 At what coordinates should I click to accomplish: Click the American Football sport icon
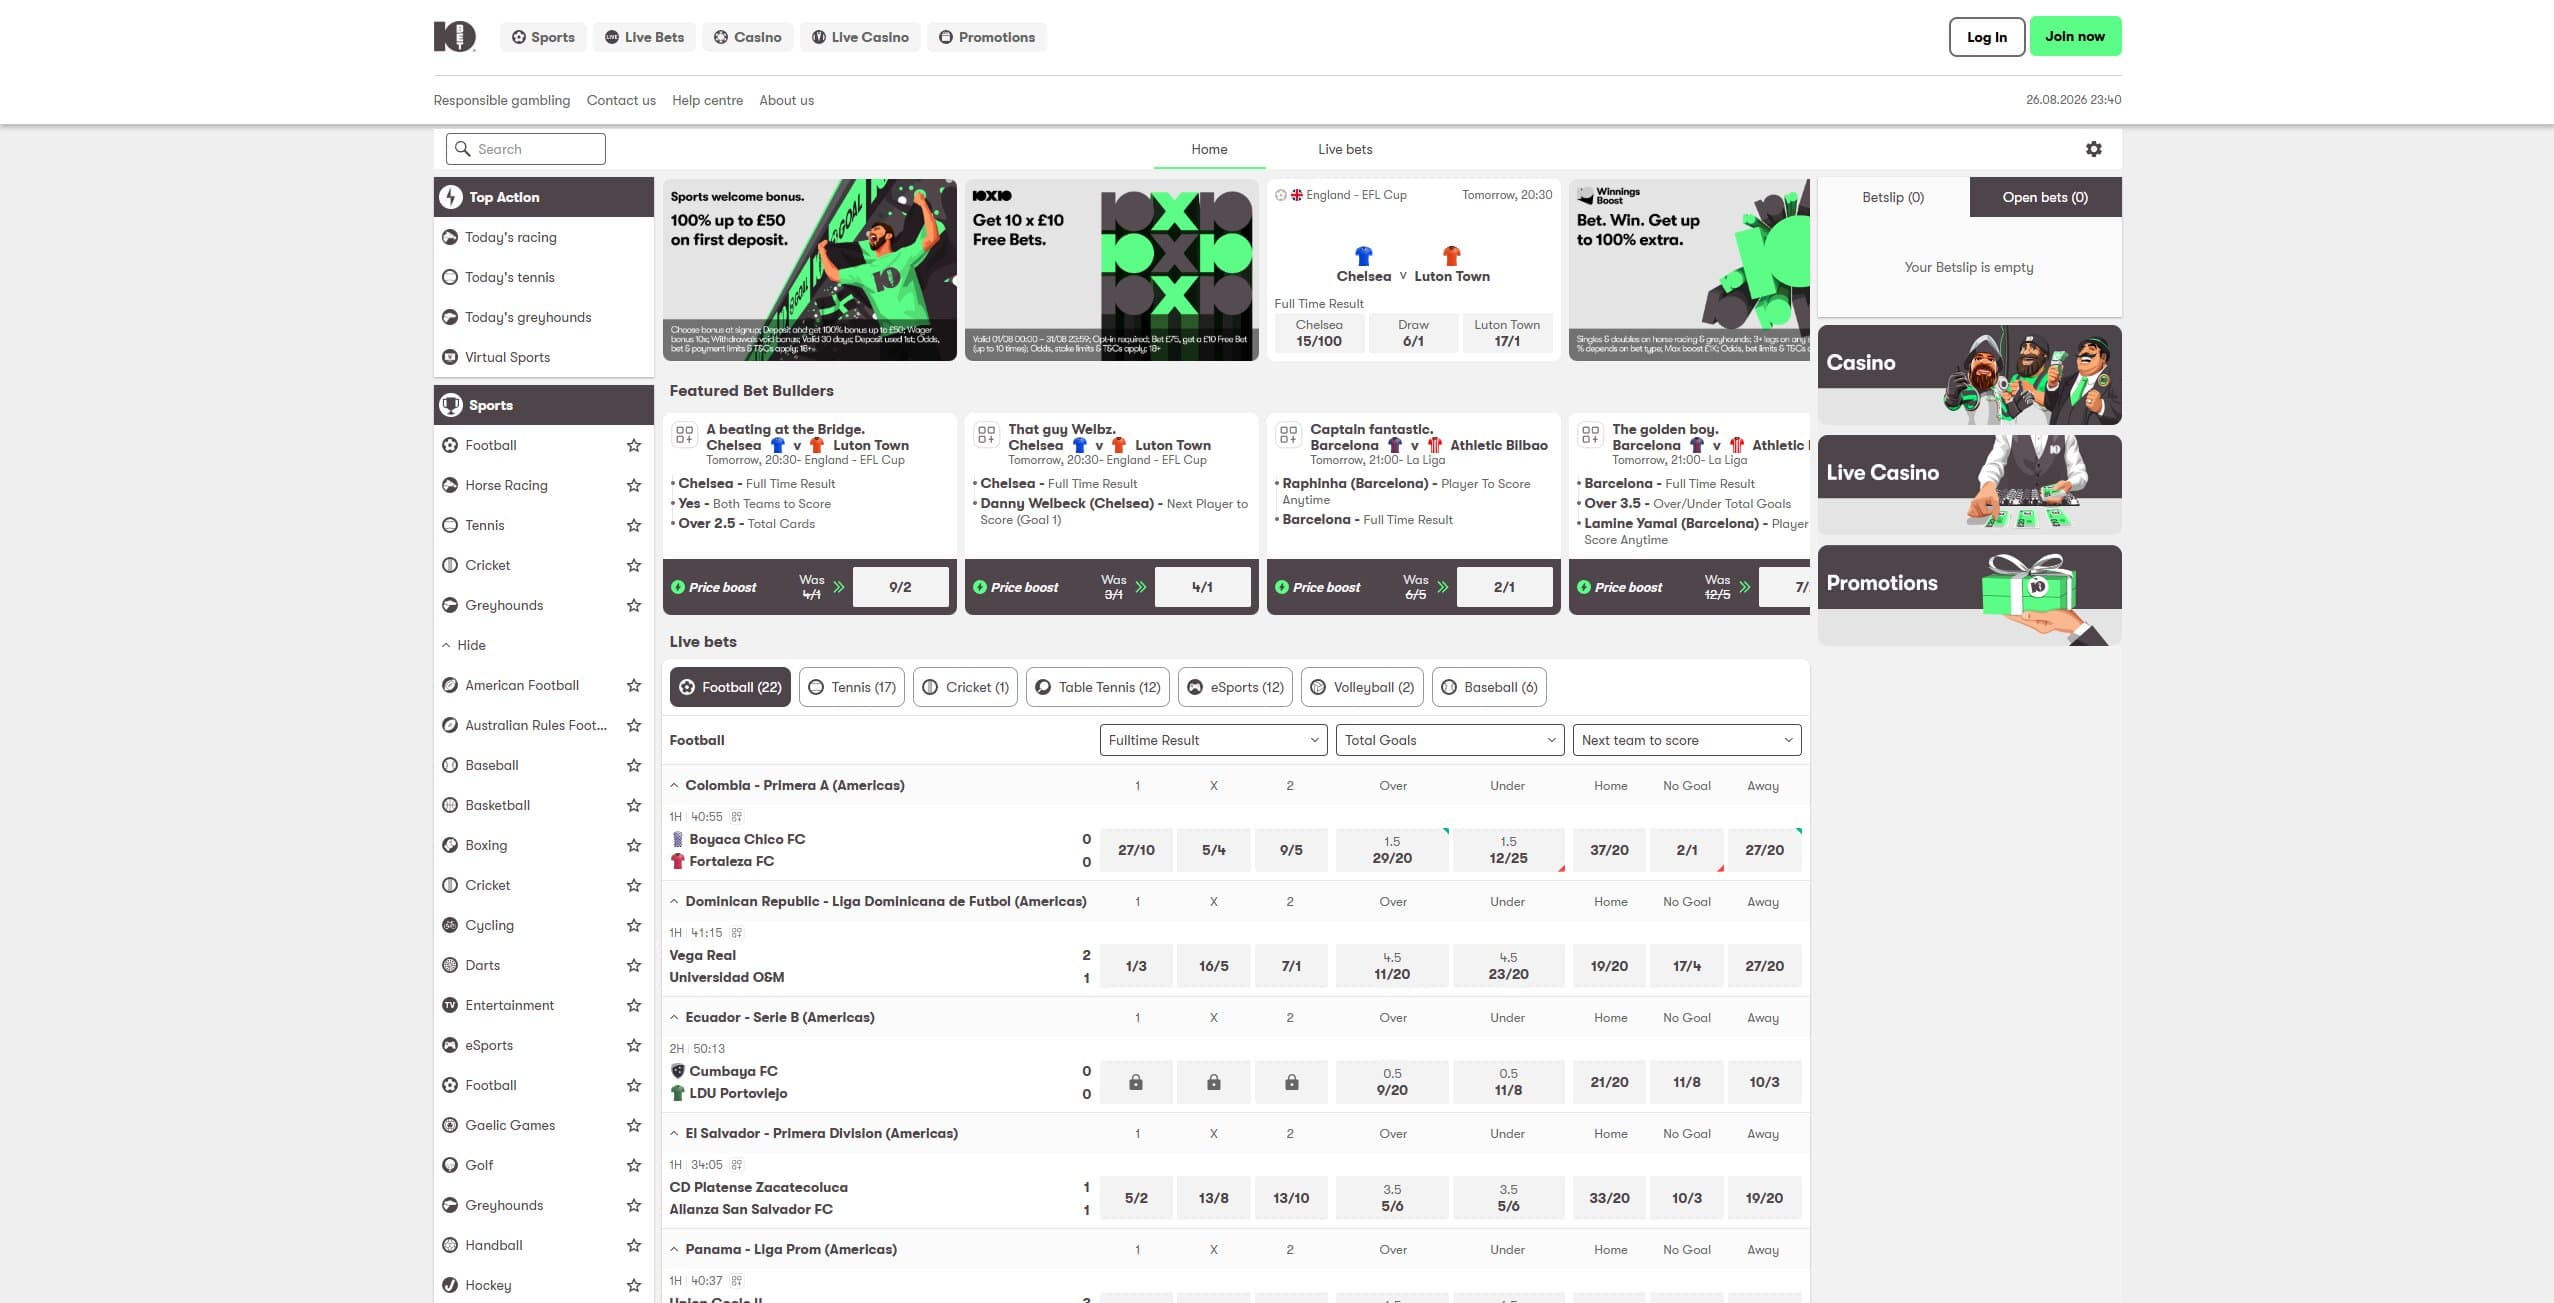coord(450,685)
